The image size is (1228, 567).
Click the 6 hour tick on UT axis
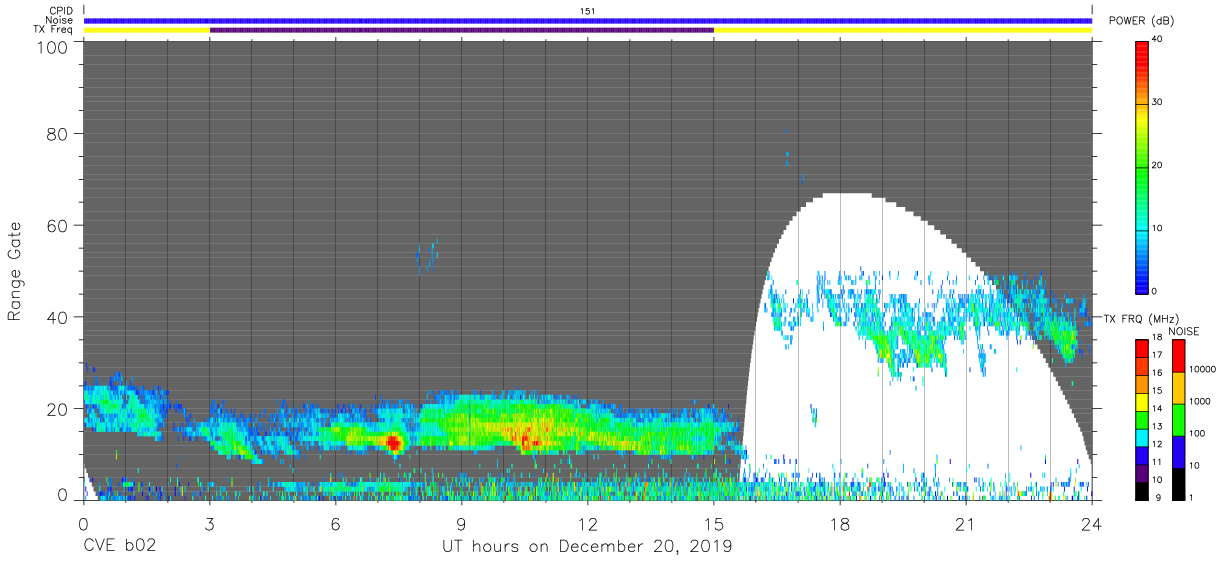(x=335, y=523)
